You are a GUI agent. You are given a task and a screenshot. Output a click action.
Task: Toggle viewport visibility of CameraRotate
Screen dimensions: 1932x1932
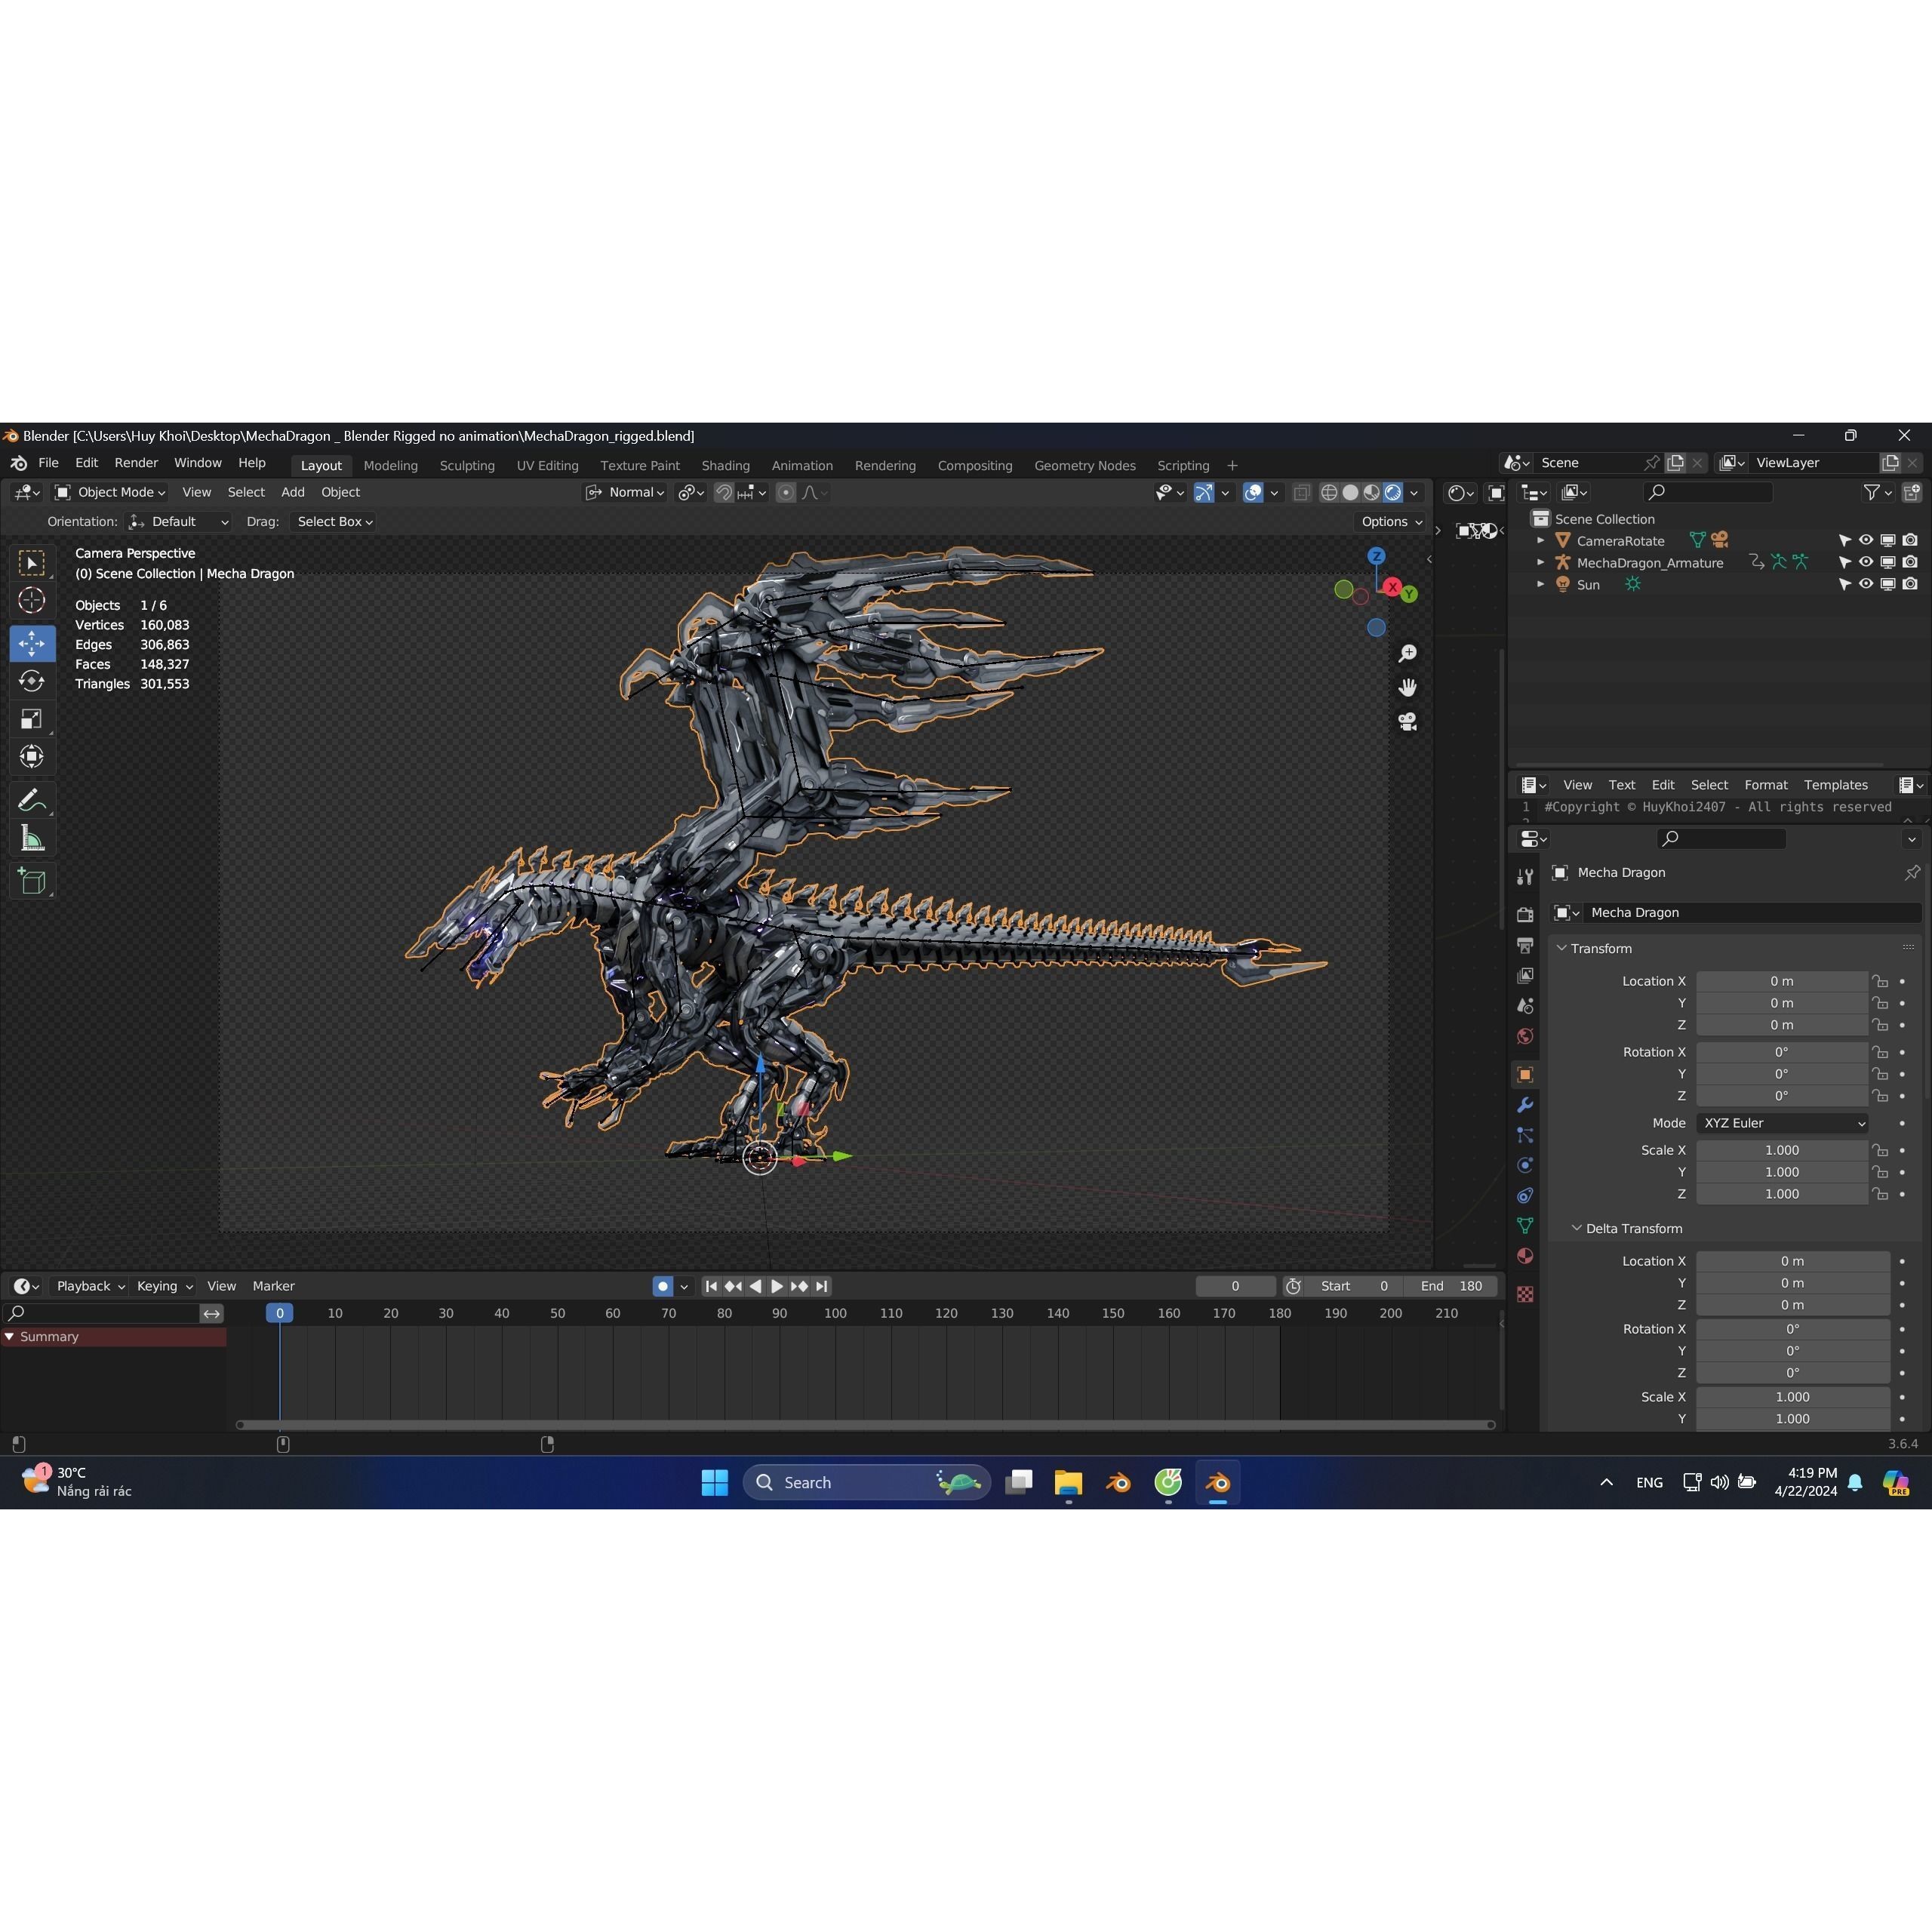click(x=1865, y=540)
